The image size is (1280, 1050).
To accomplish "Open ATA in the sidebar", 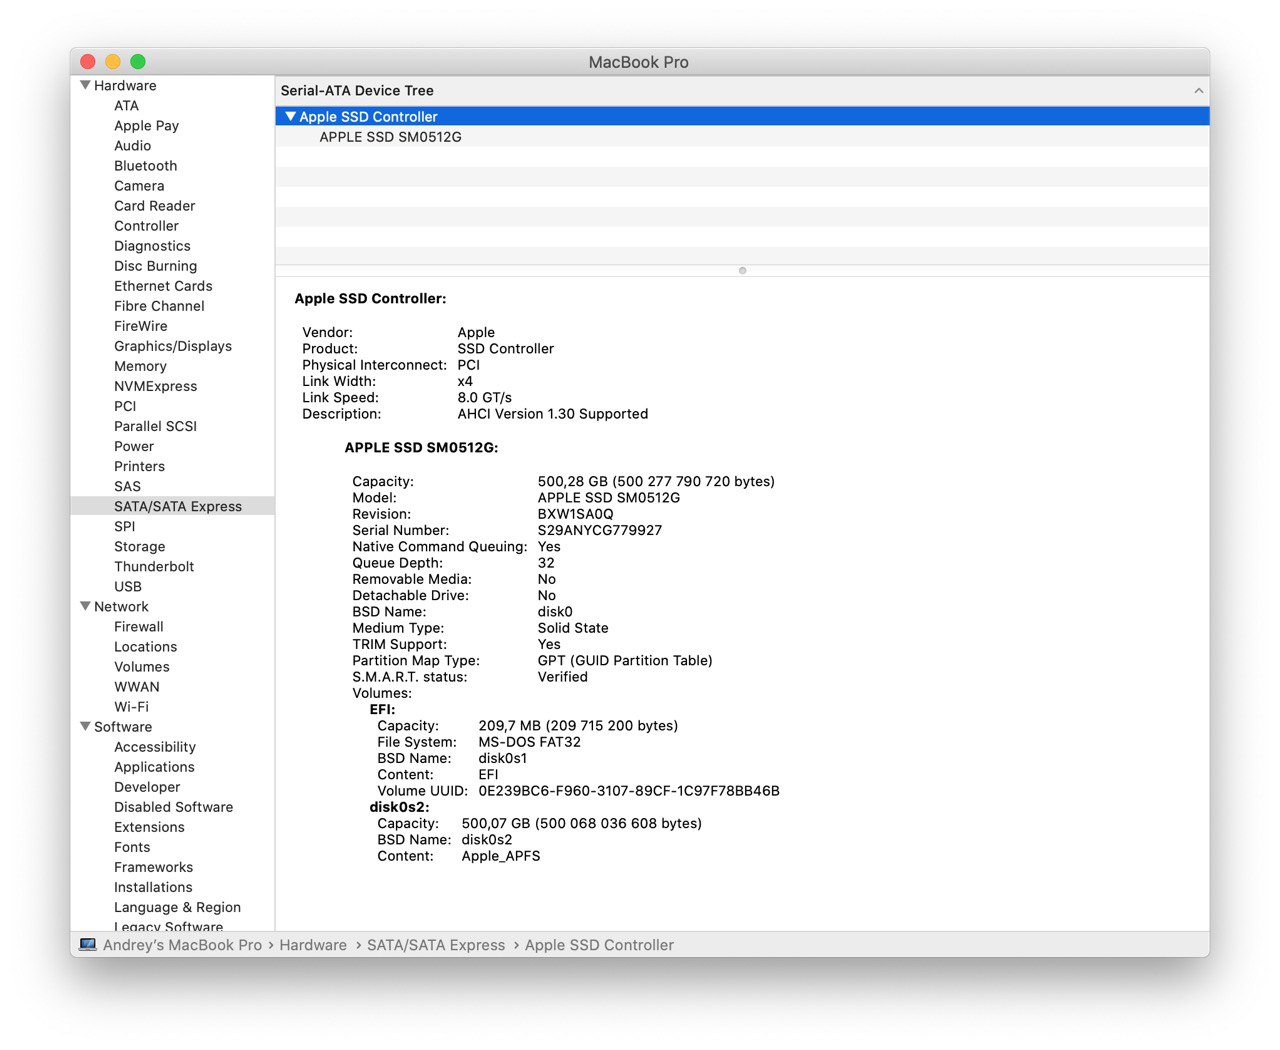I will tap(126, 106).
